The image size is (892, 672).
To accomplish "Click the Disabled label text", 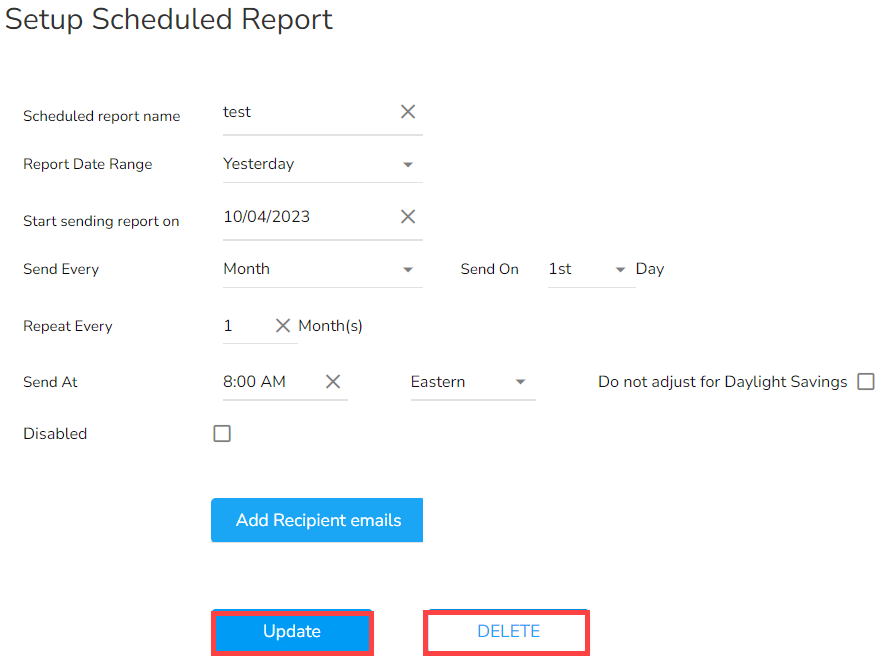I will (55, 434).
